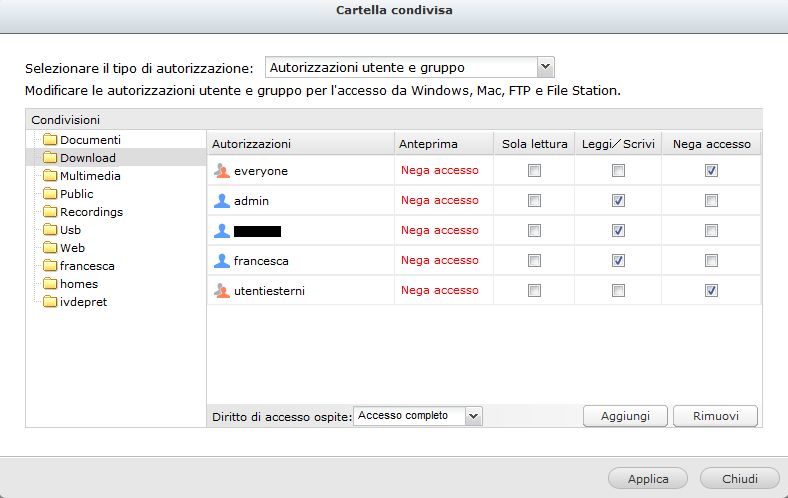The height and width of the screenshot is (498, 788).
Task: Click the everyone group icon
Action: tap(222, 171)
